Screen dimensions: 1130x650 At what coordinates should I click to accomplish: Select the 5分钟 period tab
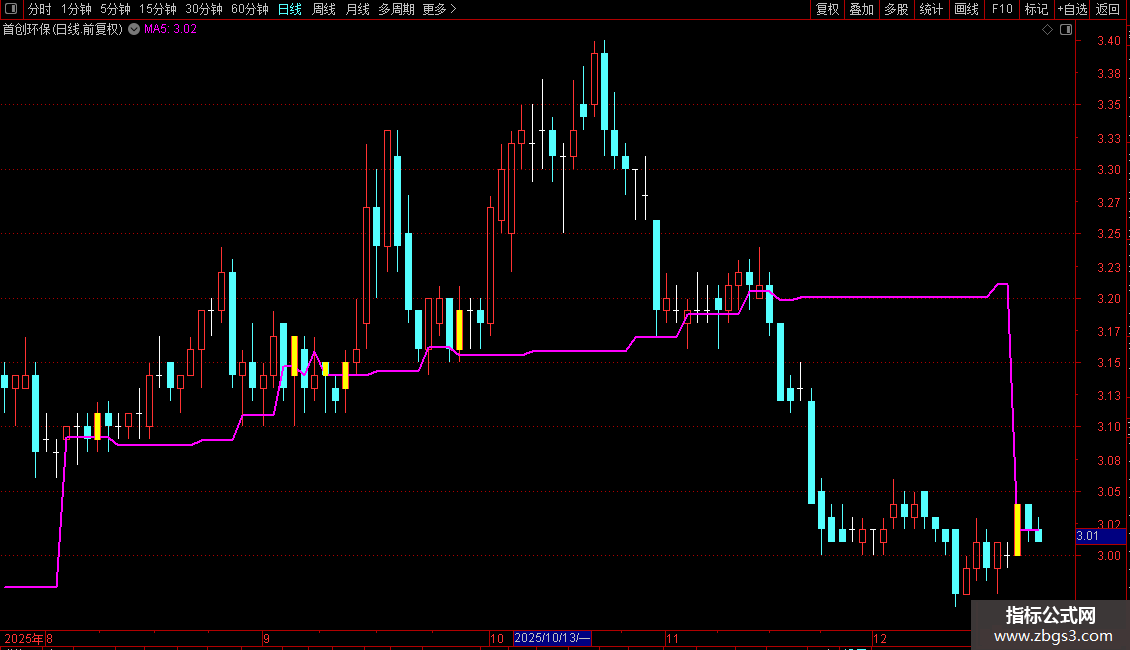[115, 9]
